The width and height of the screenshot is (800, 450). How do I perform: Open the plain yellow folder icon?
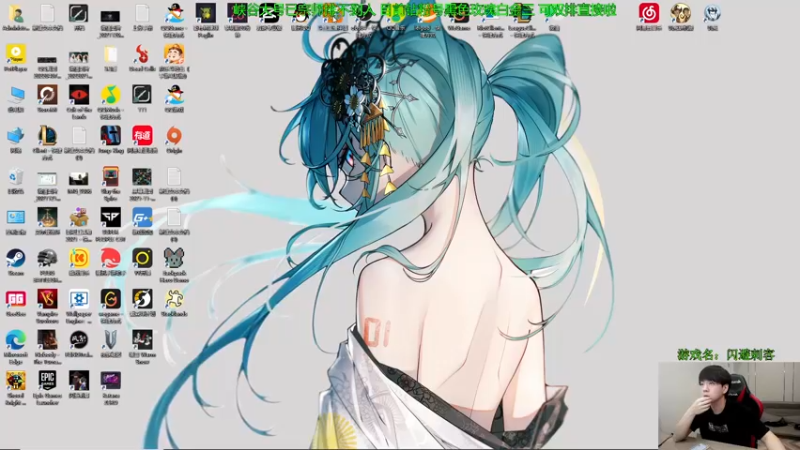pyautogui.click(x=111, y=54)
